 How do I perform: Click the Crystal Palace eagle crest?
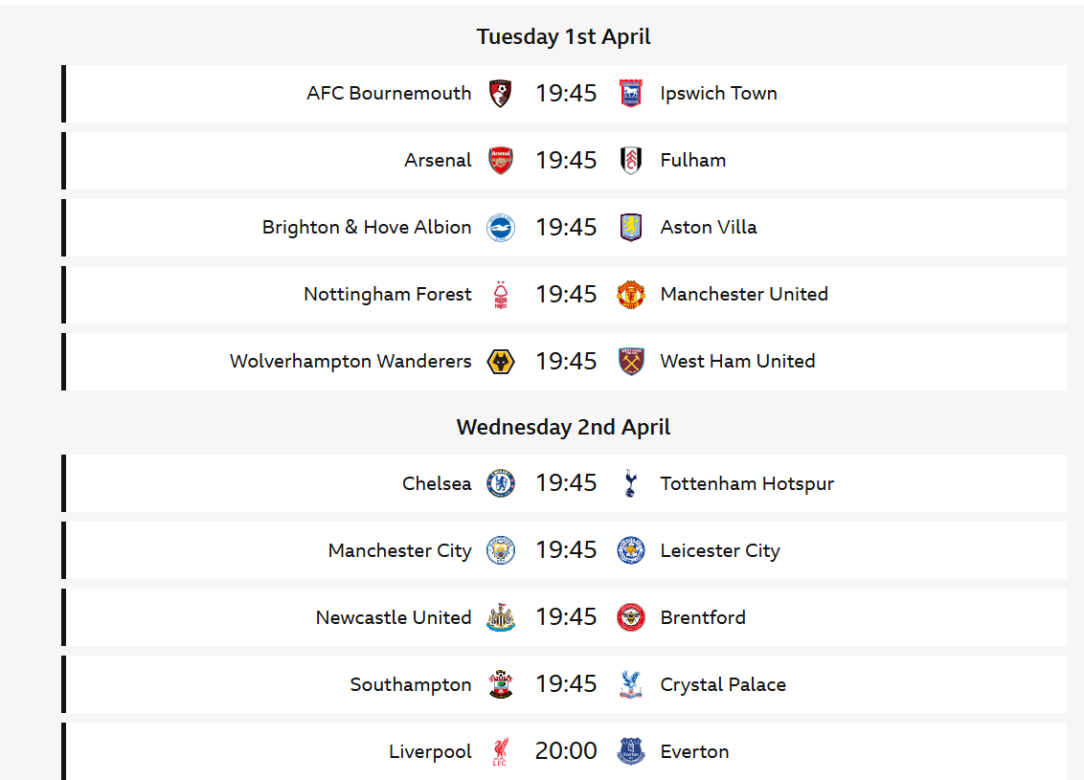[631, 685]
